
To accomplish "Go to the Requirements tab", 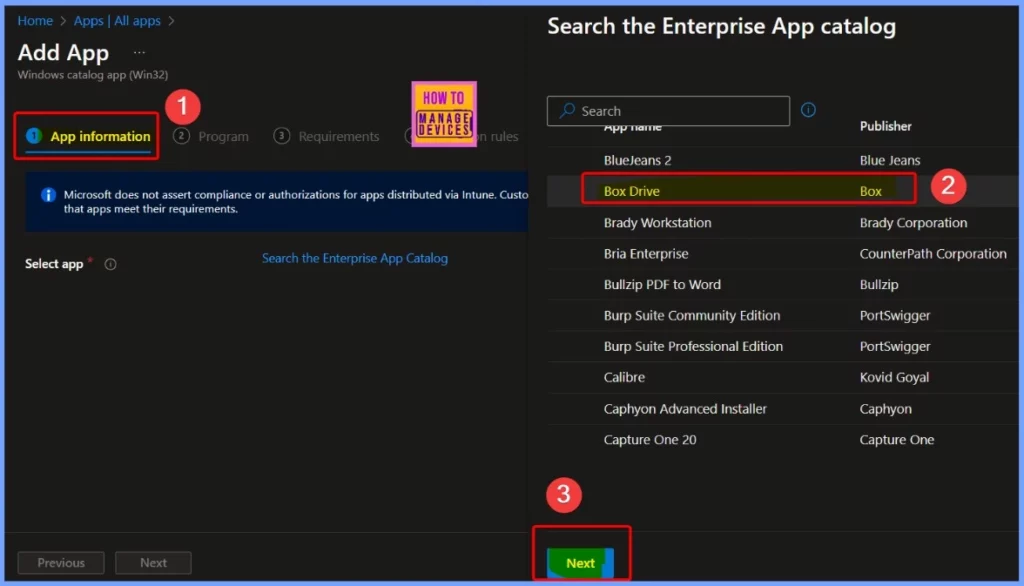I will tap(327, 136).
